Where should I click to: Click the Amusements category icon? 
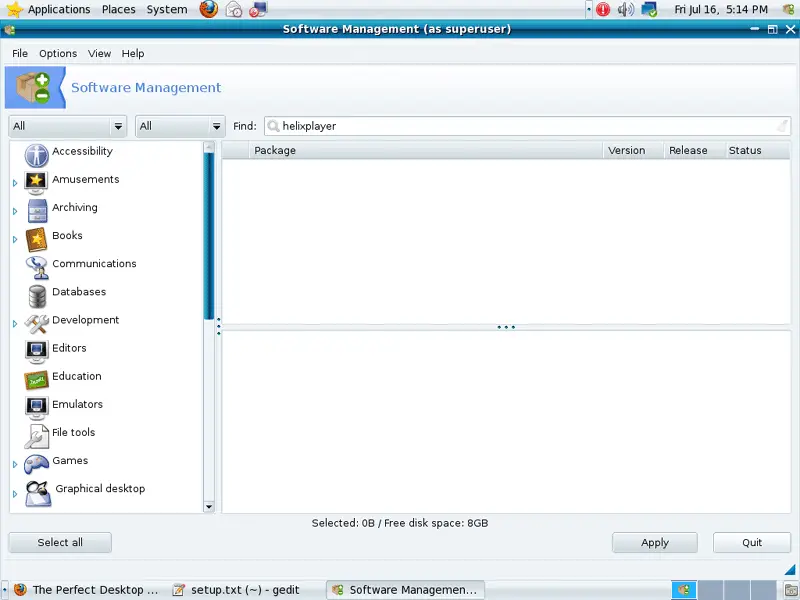click(36, 183)
